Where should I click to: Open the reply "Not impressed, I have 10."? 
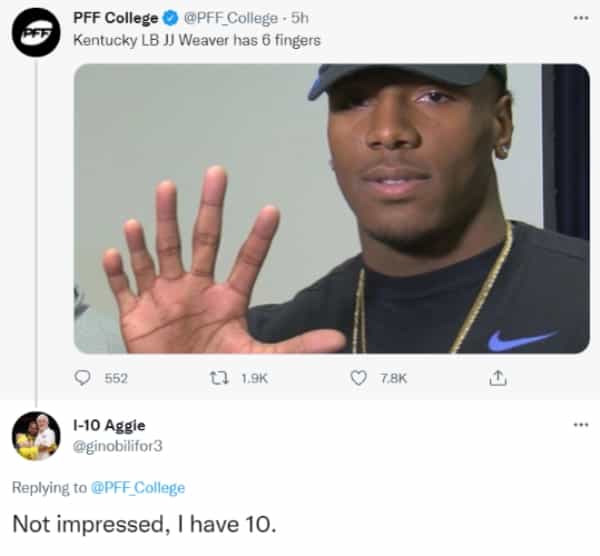[141, 523]
